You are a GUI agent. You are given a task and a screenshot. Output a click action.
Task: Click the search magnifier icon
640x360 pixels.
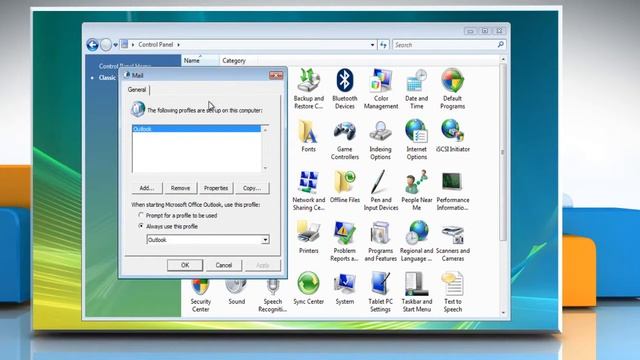[x=501, y=44]
